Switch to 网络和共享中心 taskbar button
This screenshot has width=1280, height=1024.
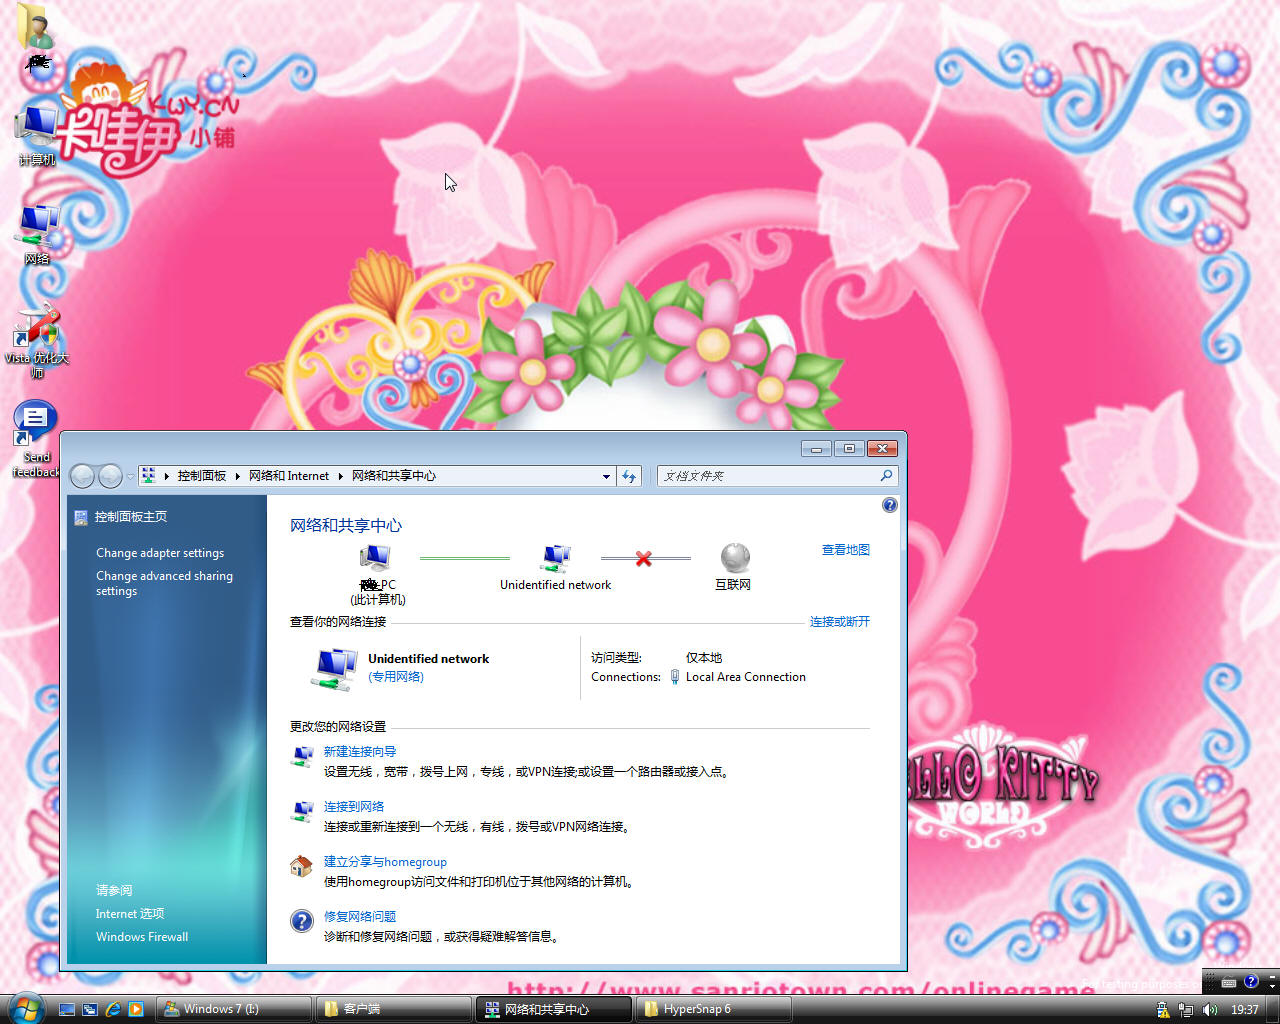[x=552, y=1009]
